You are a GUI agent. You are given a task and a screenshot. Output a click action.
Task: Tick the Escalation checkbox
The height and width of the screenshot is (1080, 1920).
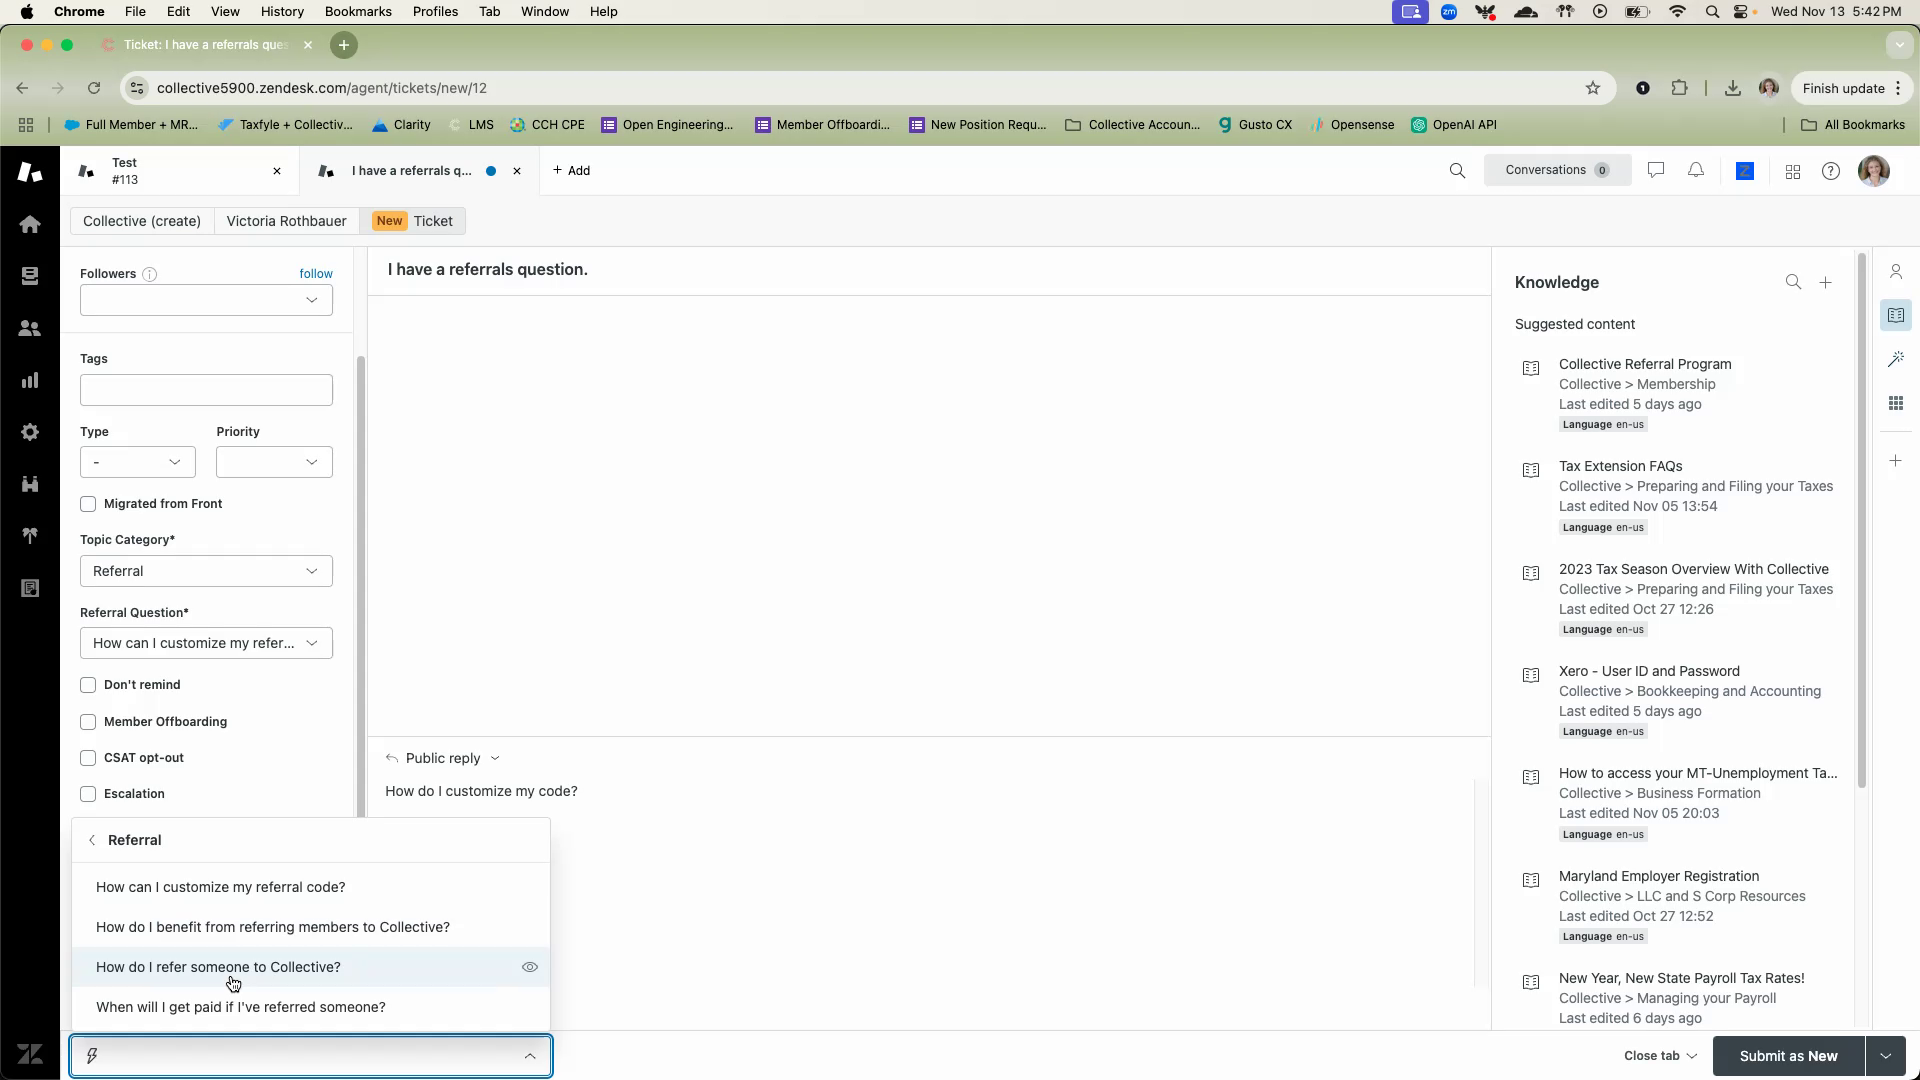click(88, 794)
